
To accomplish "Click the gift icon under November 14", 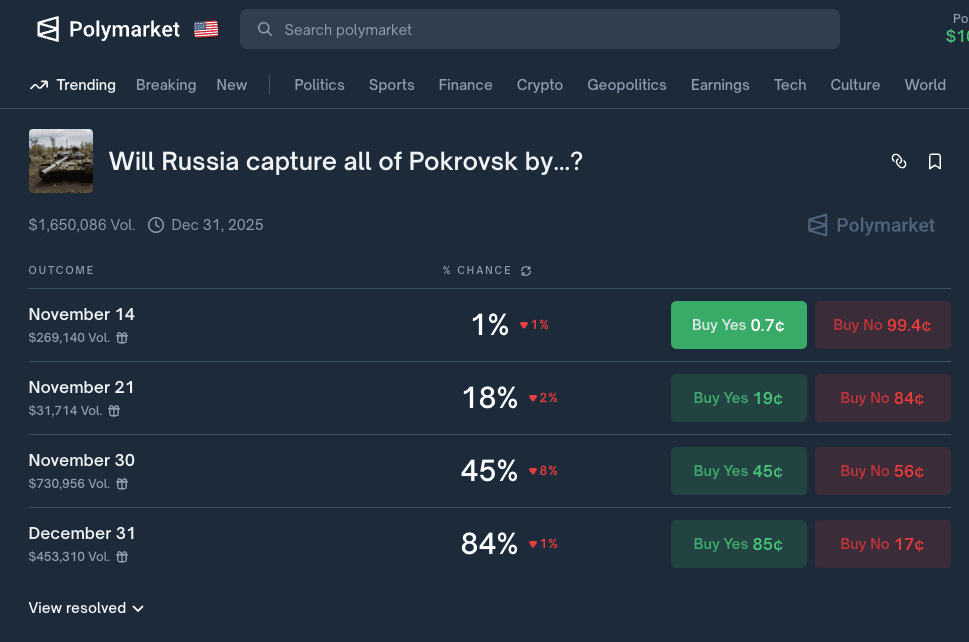I will (122, 338).
